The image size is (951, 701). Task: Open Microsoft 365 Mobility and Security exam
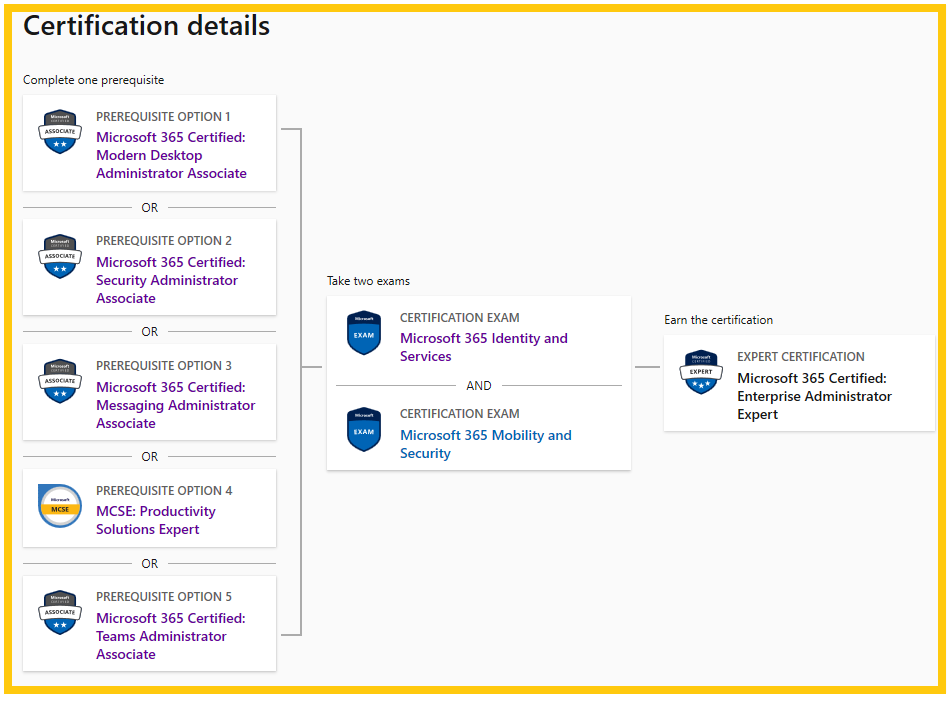485,444
